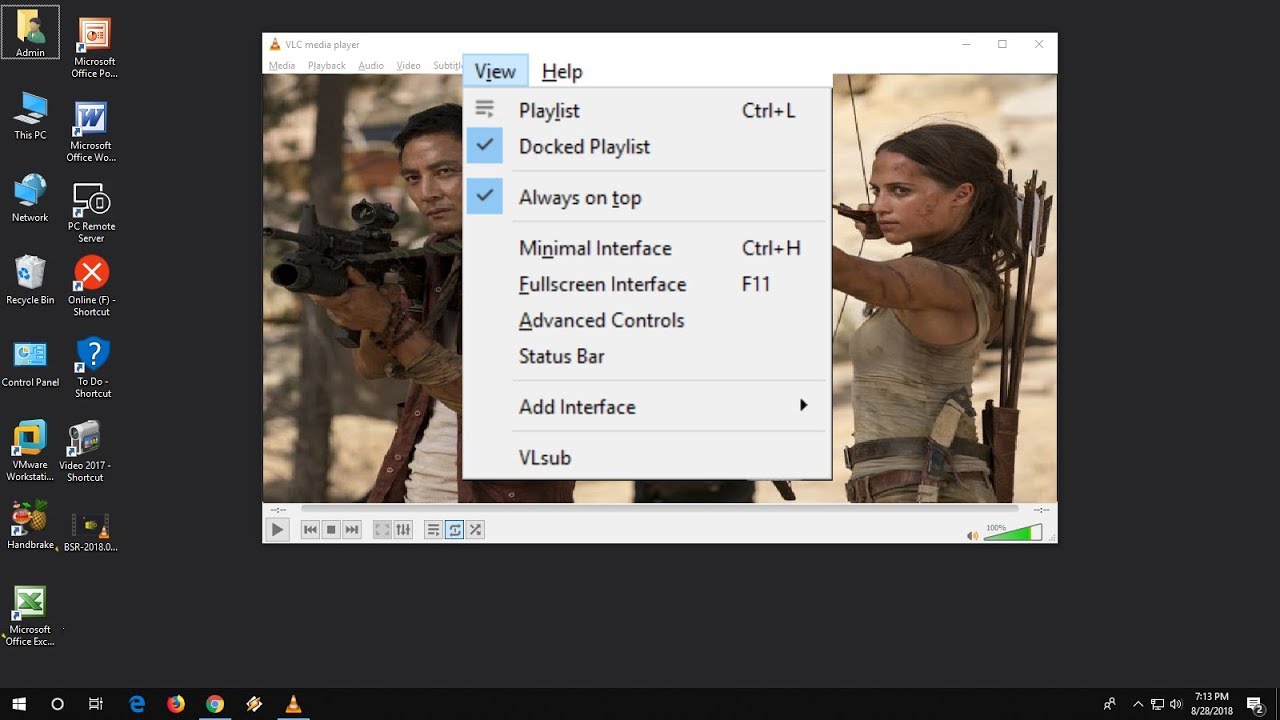Switch to VLC via taskbar cone icon
The height and width of the screenshot is (720, 1280).
pyautogui.click(x=293, y=704)
